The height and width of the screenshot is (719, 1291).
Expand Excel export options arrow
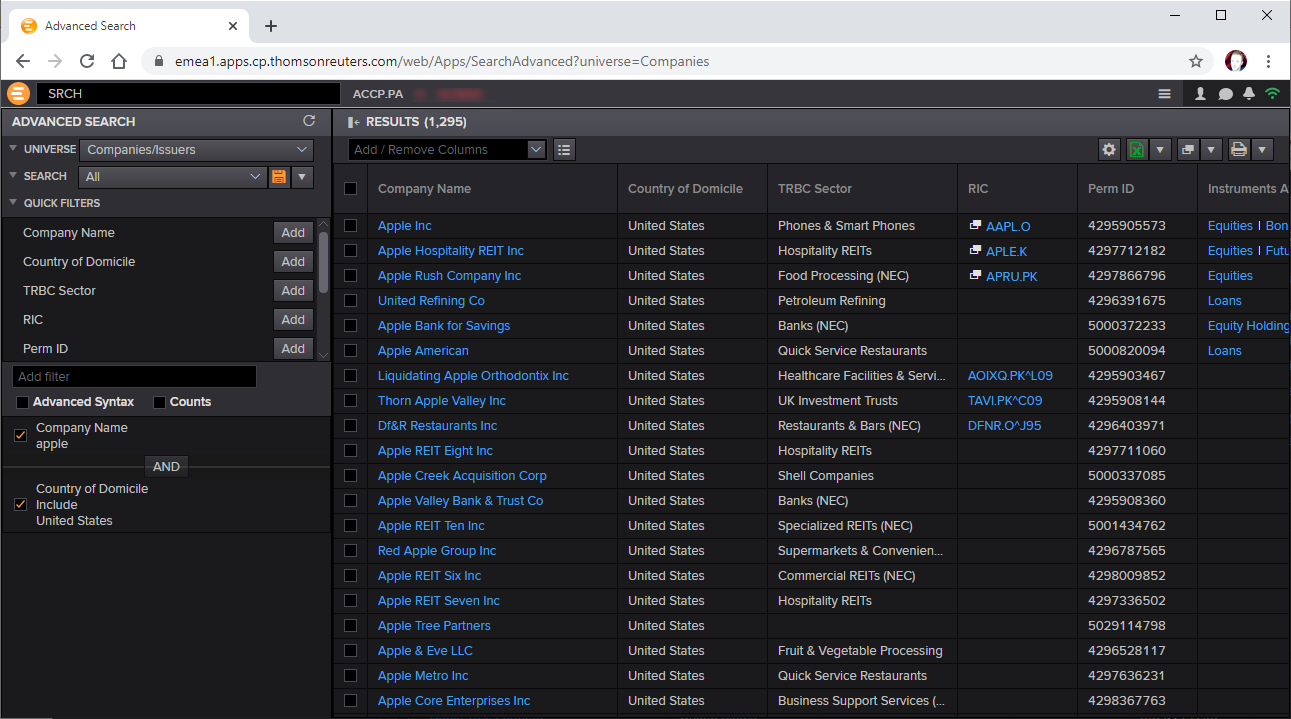click(1160, 150)
